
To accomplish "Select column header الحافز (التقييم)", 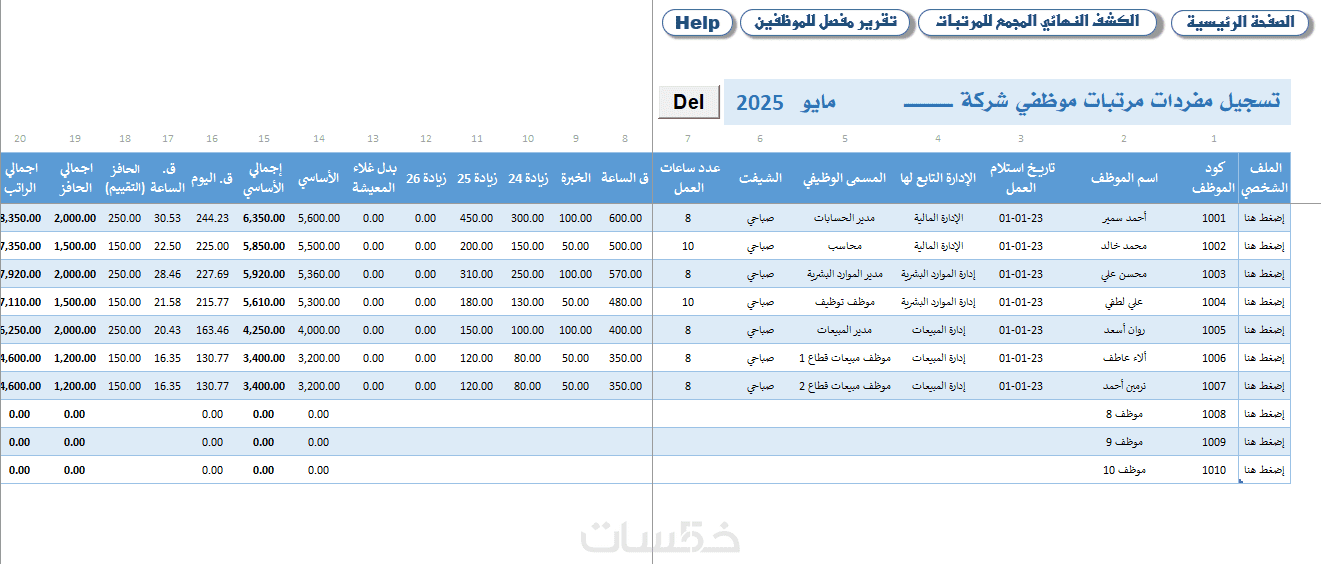I will click(x=124, y=178).
